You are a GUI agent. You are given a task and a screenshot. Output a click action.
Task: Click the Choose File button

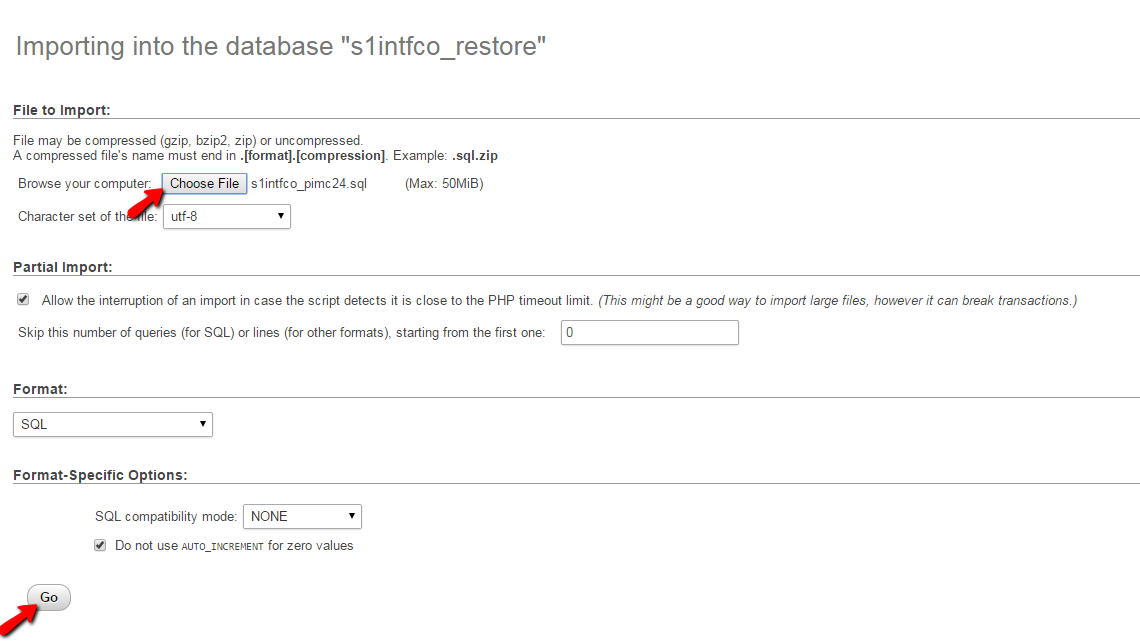[204, 183]
